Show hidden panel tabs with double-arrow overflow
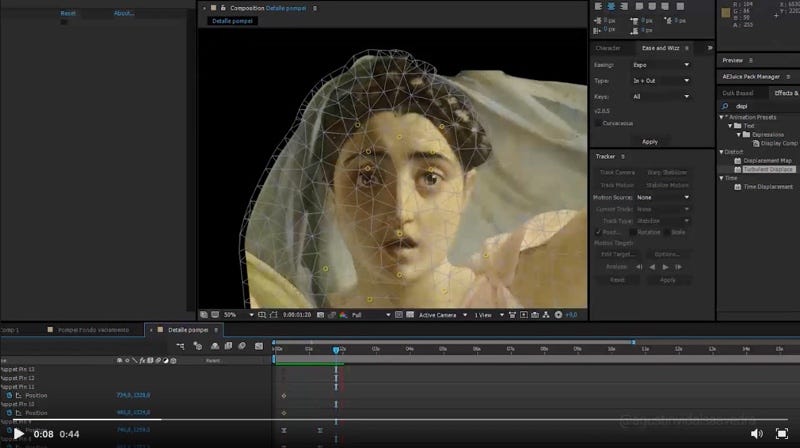The width and height of the screenshot is (800, 448). pyautogui.click(x=710, y=48)
